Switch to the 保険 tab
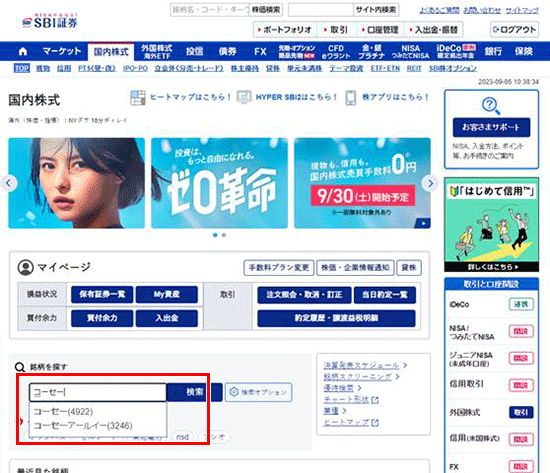The image size is (550, 473). point(524,52)
